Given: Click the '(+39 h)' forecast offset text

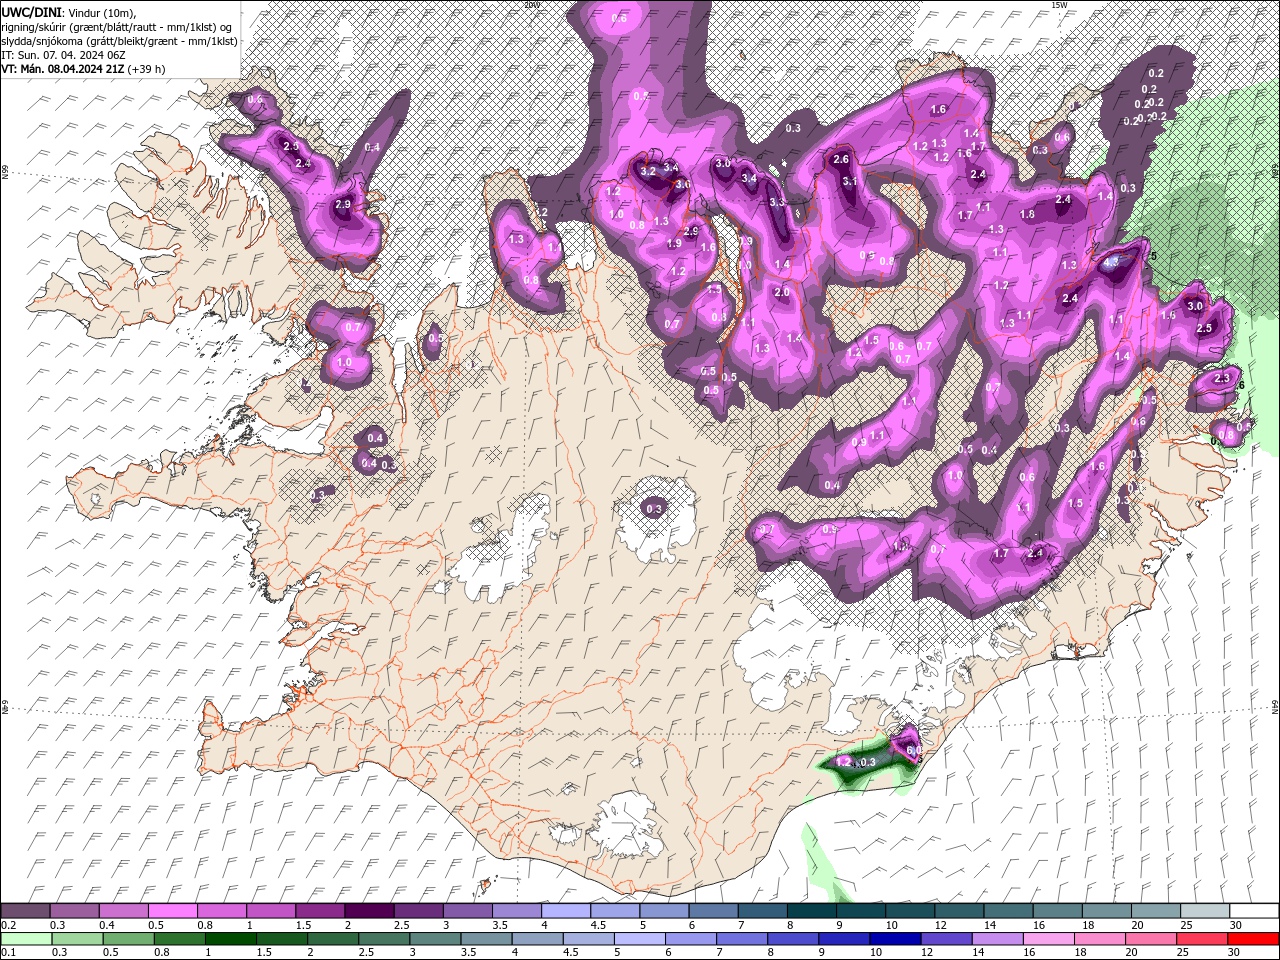Looking at the screenshot, I should [147, 69].
